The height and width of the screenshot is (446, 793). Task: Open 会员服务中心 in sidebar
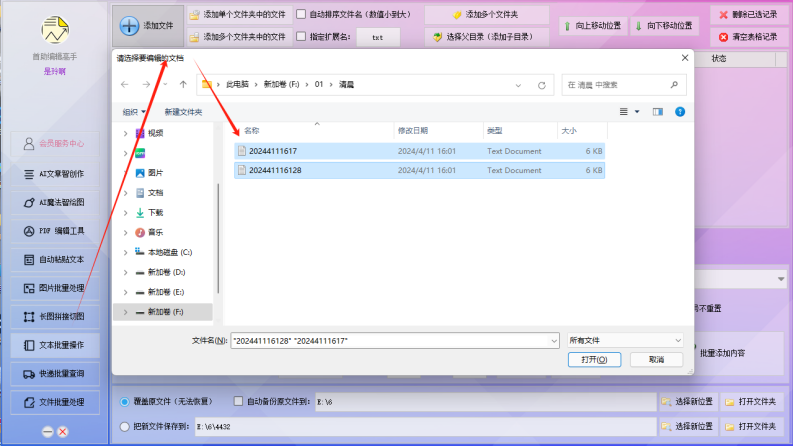[x=55, y=144]
